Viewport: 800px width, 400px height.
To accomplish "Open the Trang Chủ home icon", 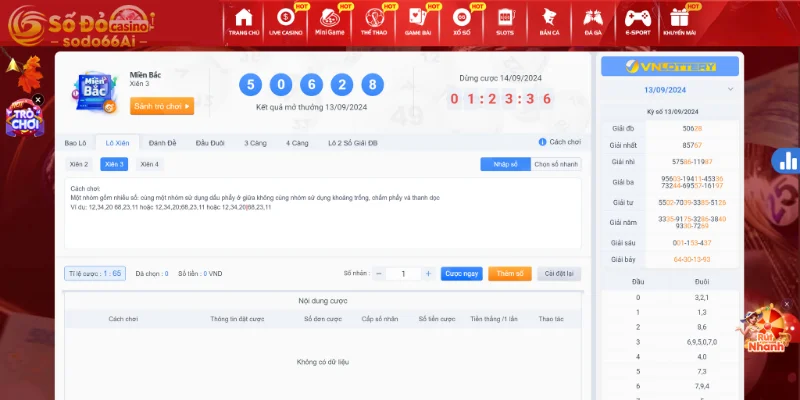I will coord(243,18).
